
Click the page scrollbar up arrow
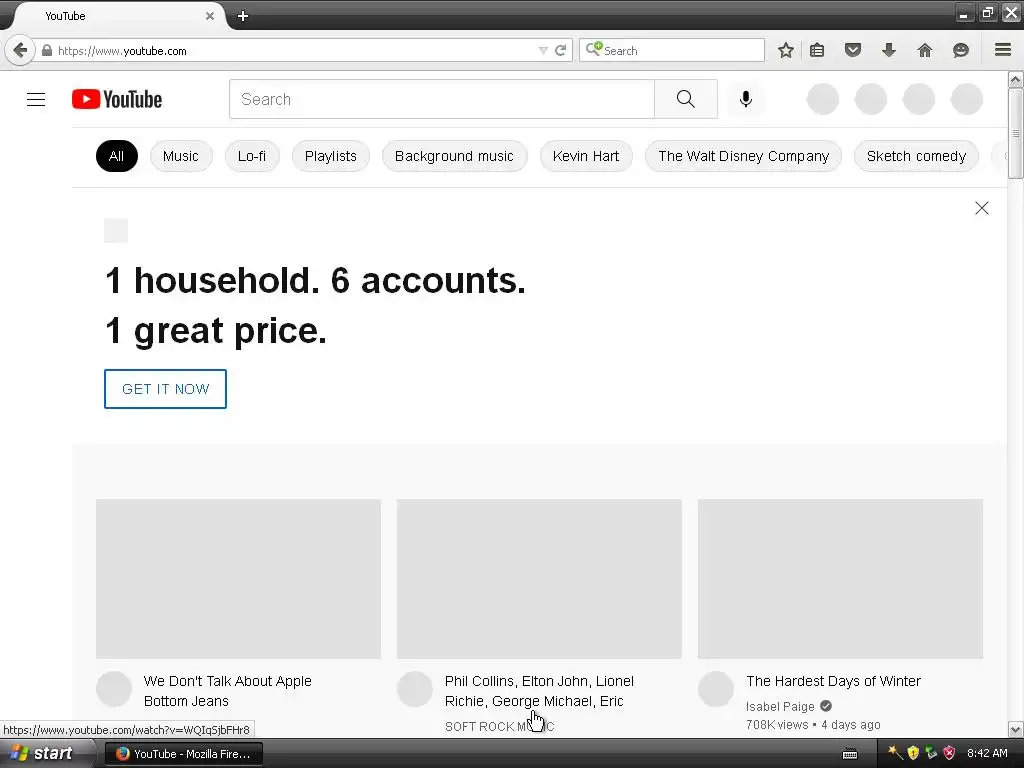[1016, 80]
